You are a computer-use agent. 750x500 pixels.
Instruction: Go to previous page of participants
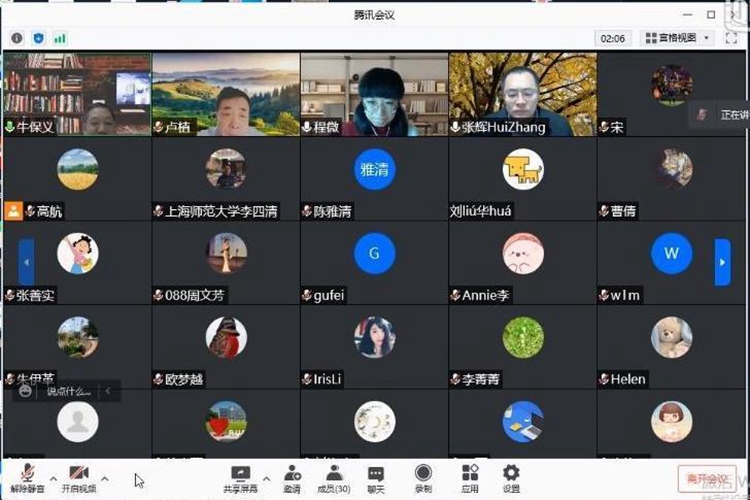tap(27, 262)
